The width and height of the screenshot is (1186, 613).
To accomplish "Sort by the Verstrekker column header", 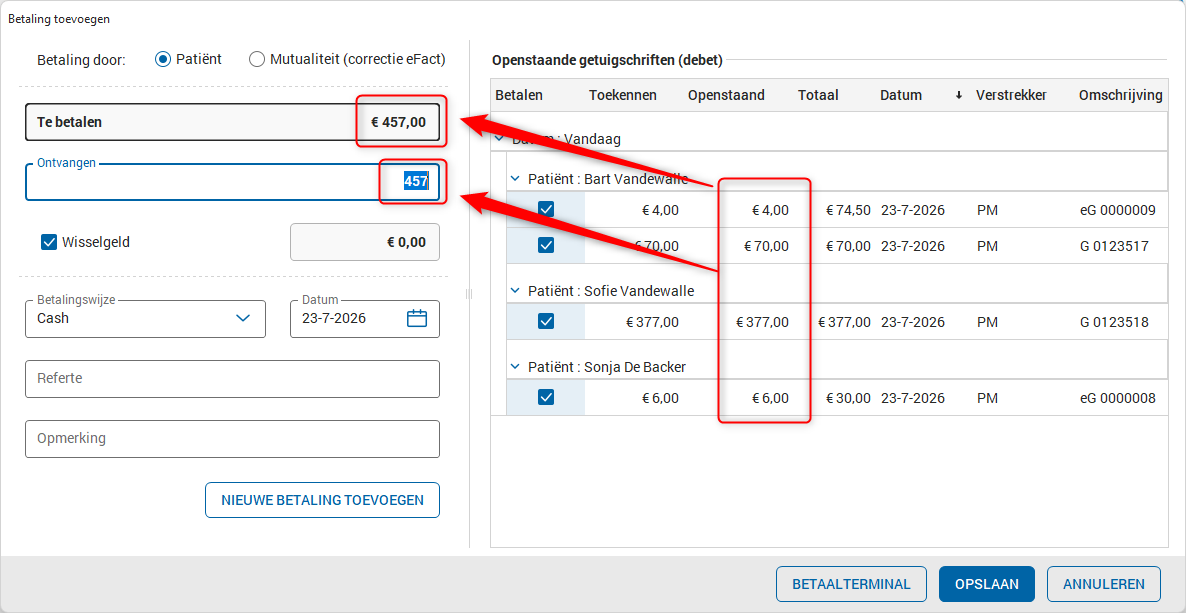I will tap(1011, 95).
